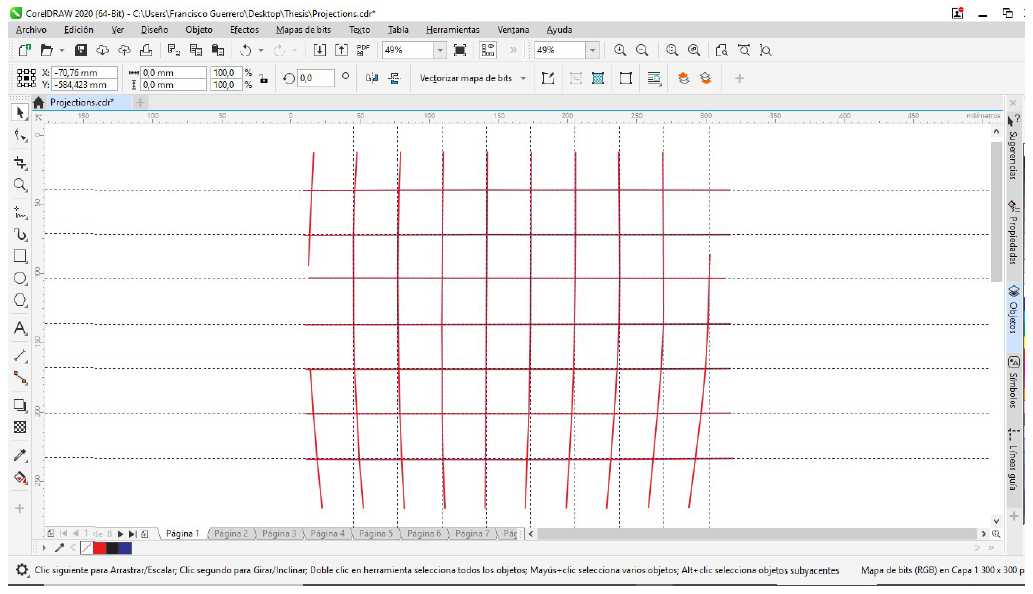This screenshot has width=1033, height=594.
Task: Click the no-fill swatch in the document palette
Action: coord(86,548)
